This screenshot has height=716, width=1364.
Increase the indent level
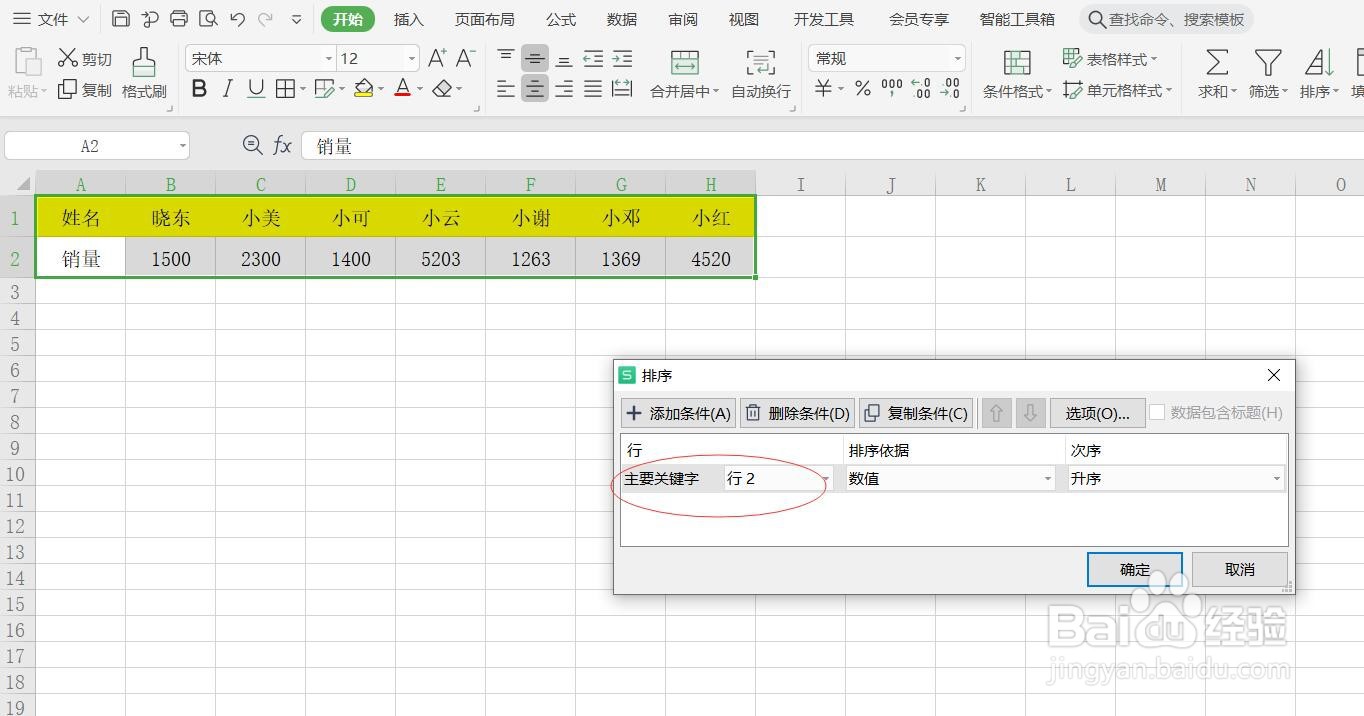(622, 58)
